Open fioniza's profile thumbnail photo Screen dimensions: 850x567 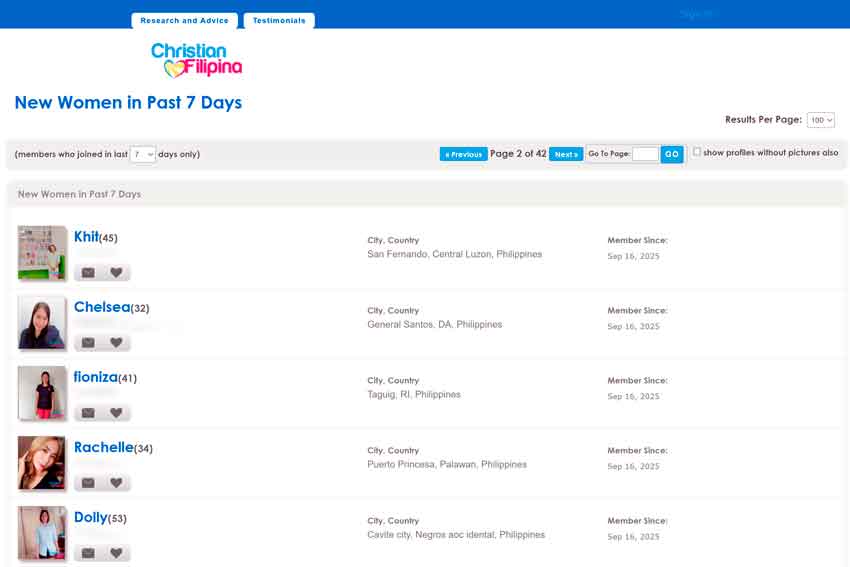click(x=42, y=393)
